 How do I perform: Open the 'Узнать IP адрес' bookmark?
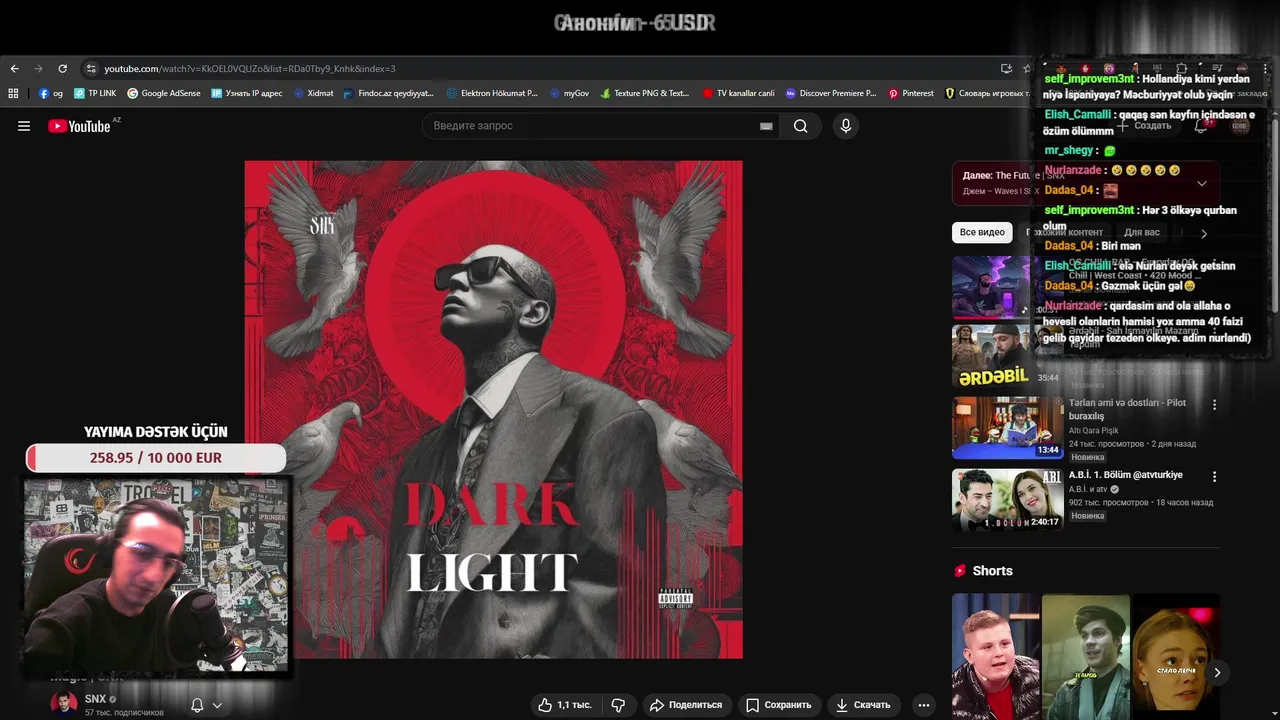click(247, 93)
